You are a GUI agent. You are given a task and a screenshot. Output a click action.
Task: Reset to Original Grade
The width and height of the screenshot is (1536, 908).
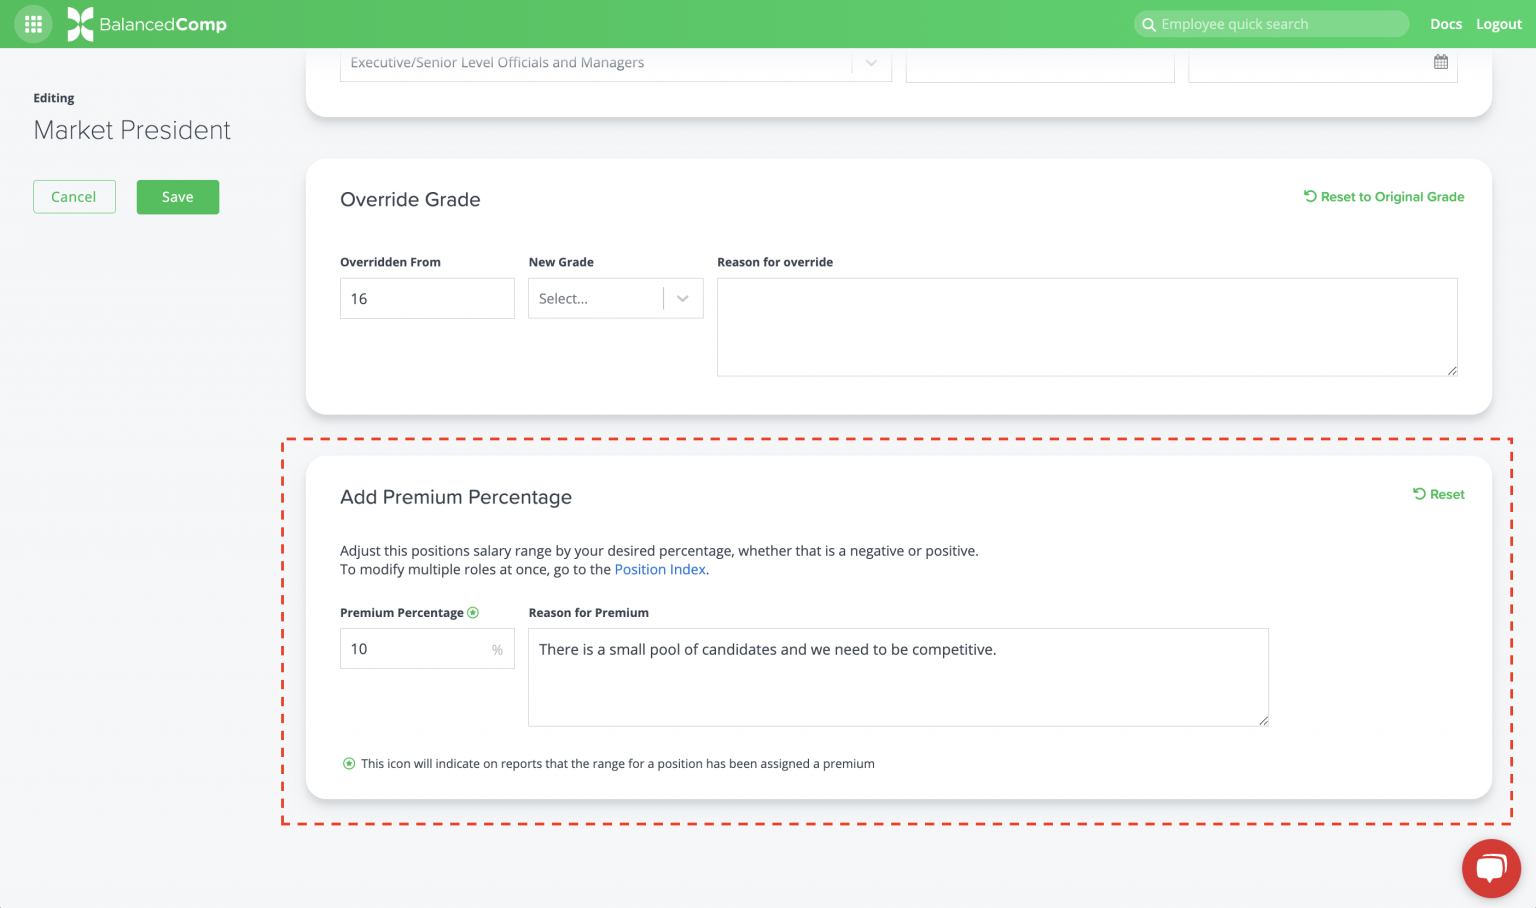point(1384,197)
